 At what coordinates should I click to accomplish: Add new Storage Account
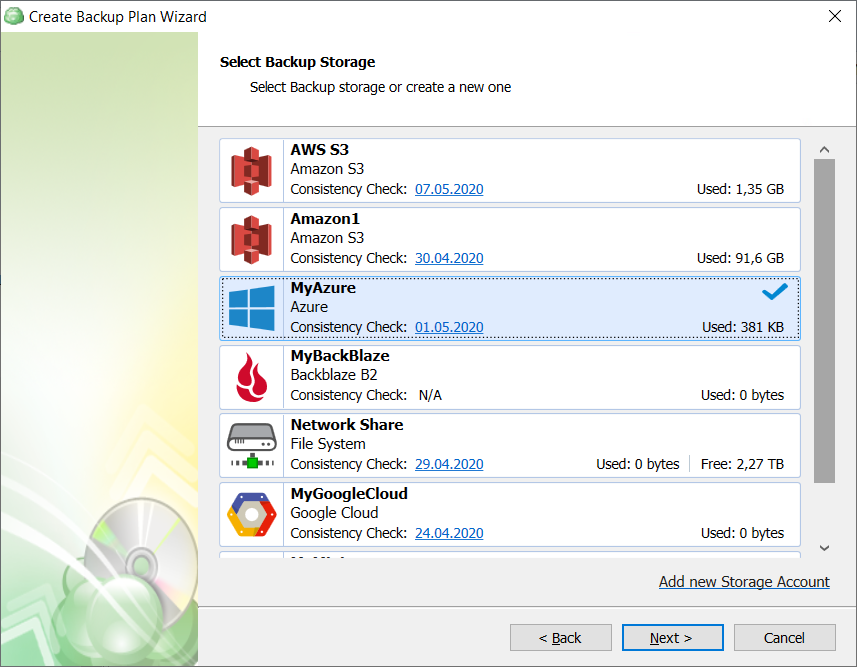(744, 581)
